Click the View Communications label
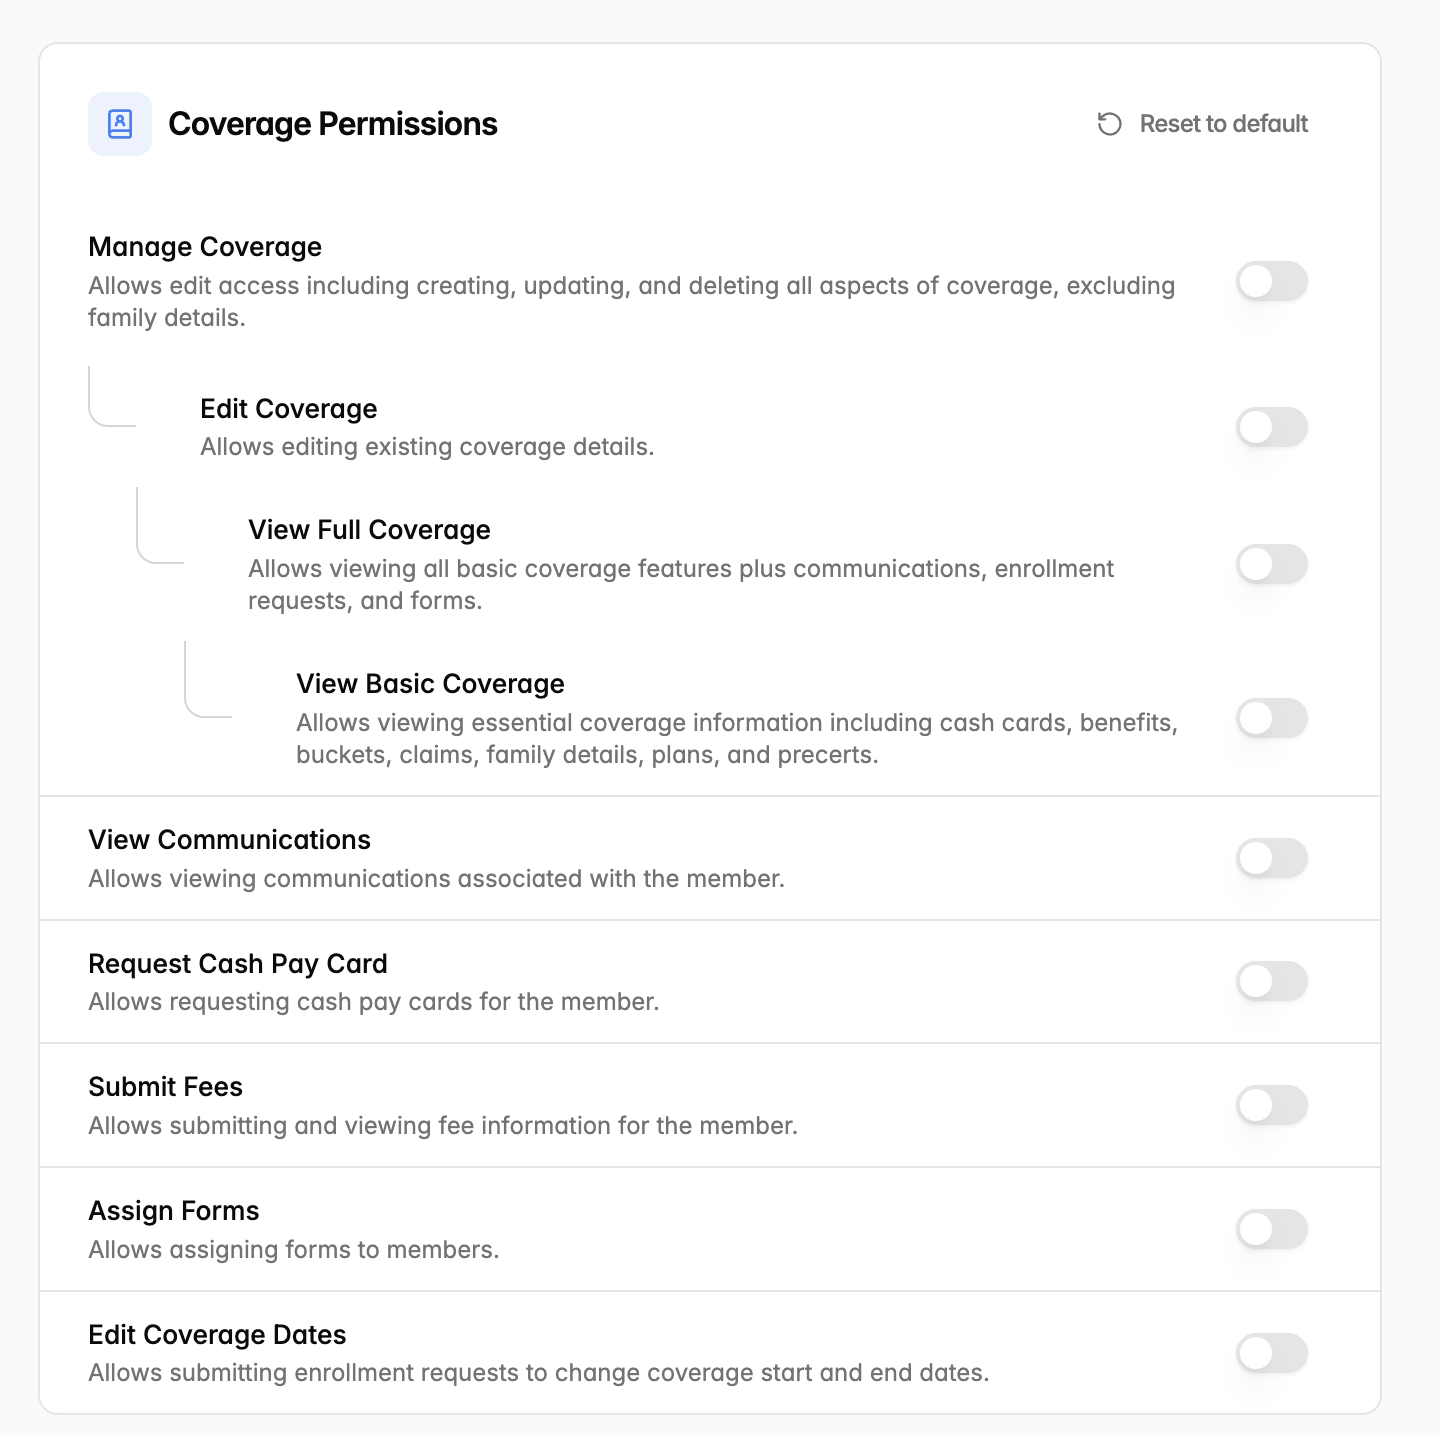Image resolution: width=1440 pixels, height=1436 pixels. click(229, 840)
